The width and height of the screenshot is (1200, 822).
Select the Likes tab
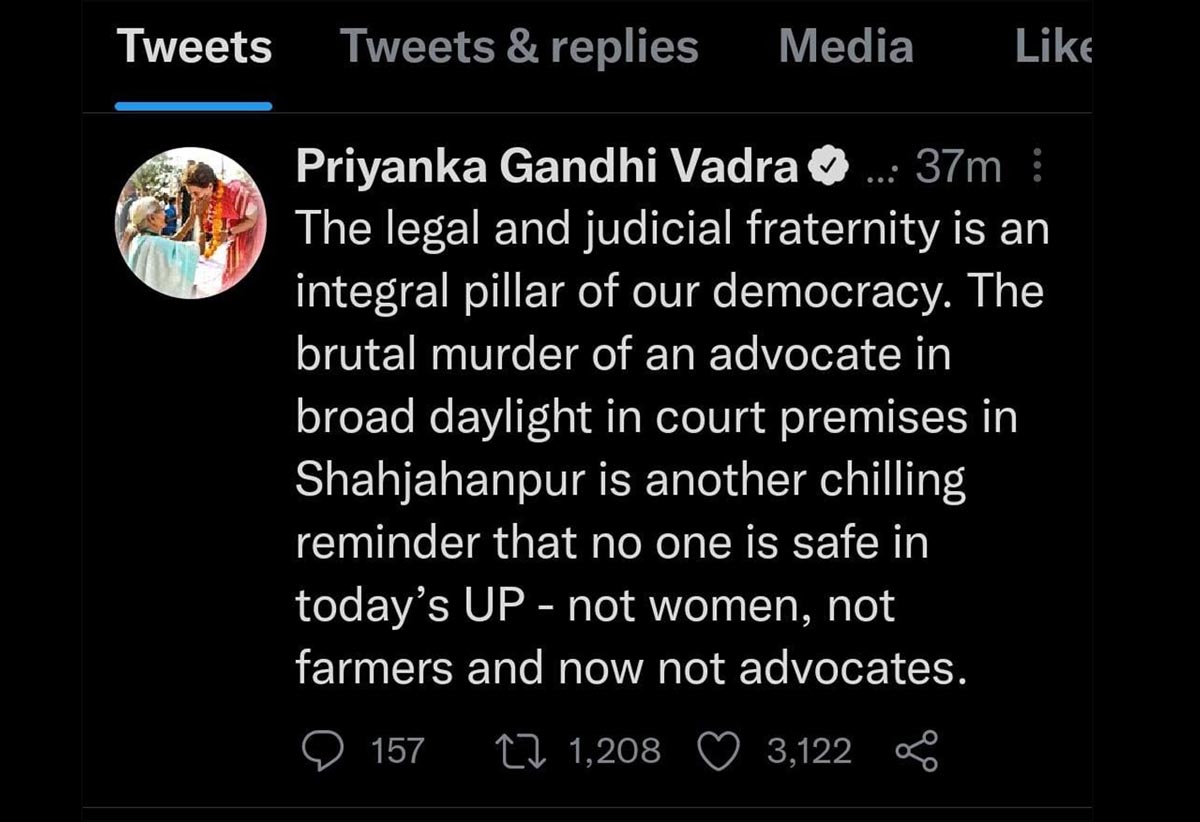(1054, 47)
